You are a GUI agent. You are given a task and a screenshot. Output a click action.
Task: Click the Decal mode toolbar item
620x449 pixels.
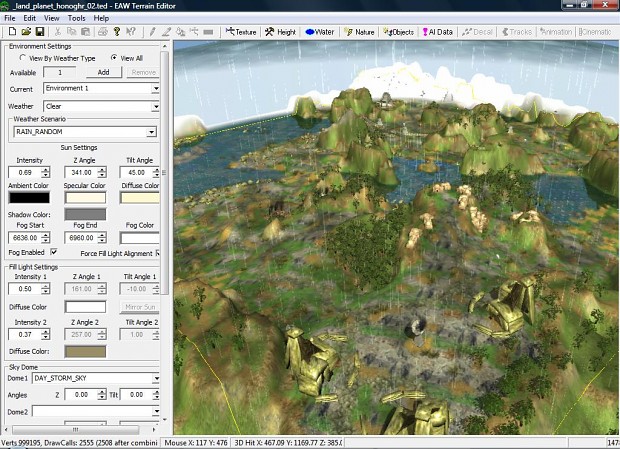click(477, 32)
